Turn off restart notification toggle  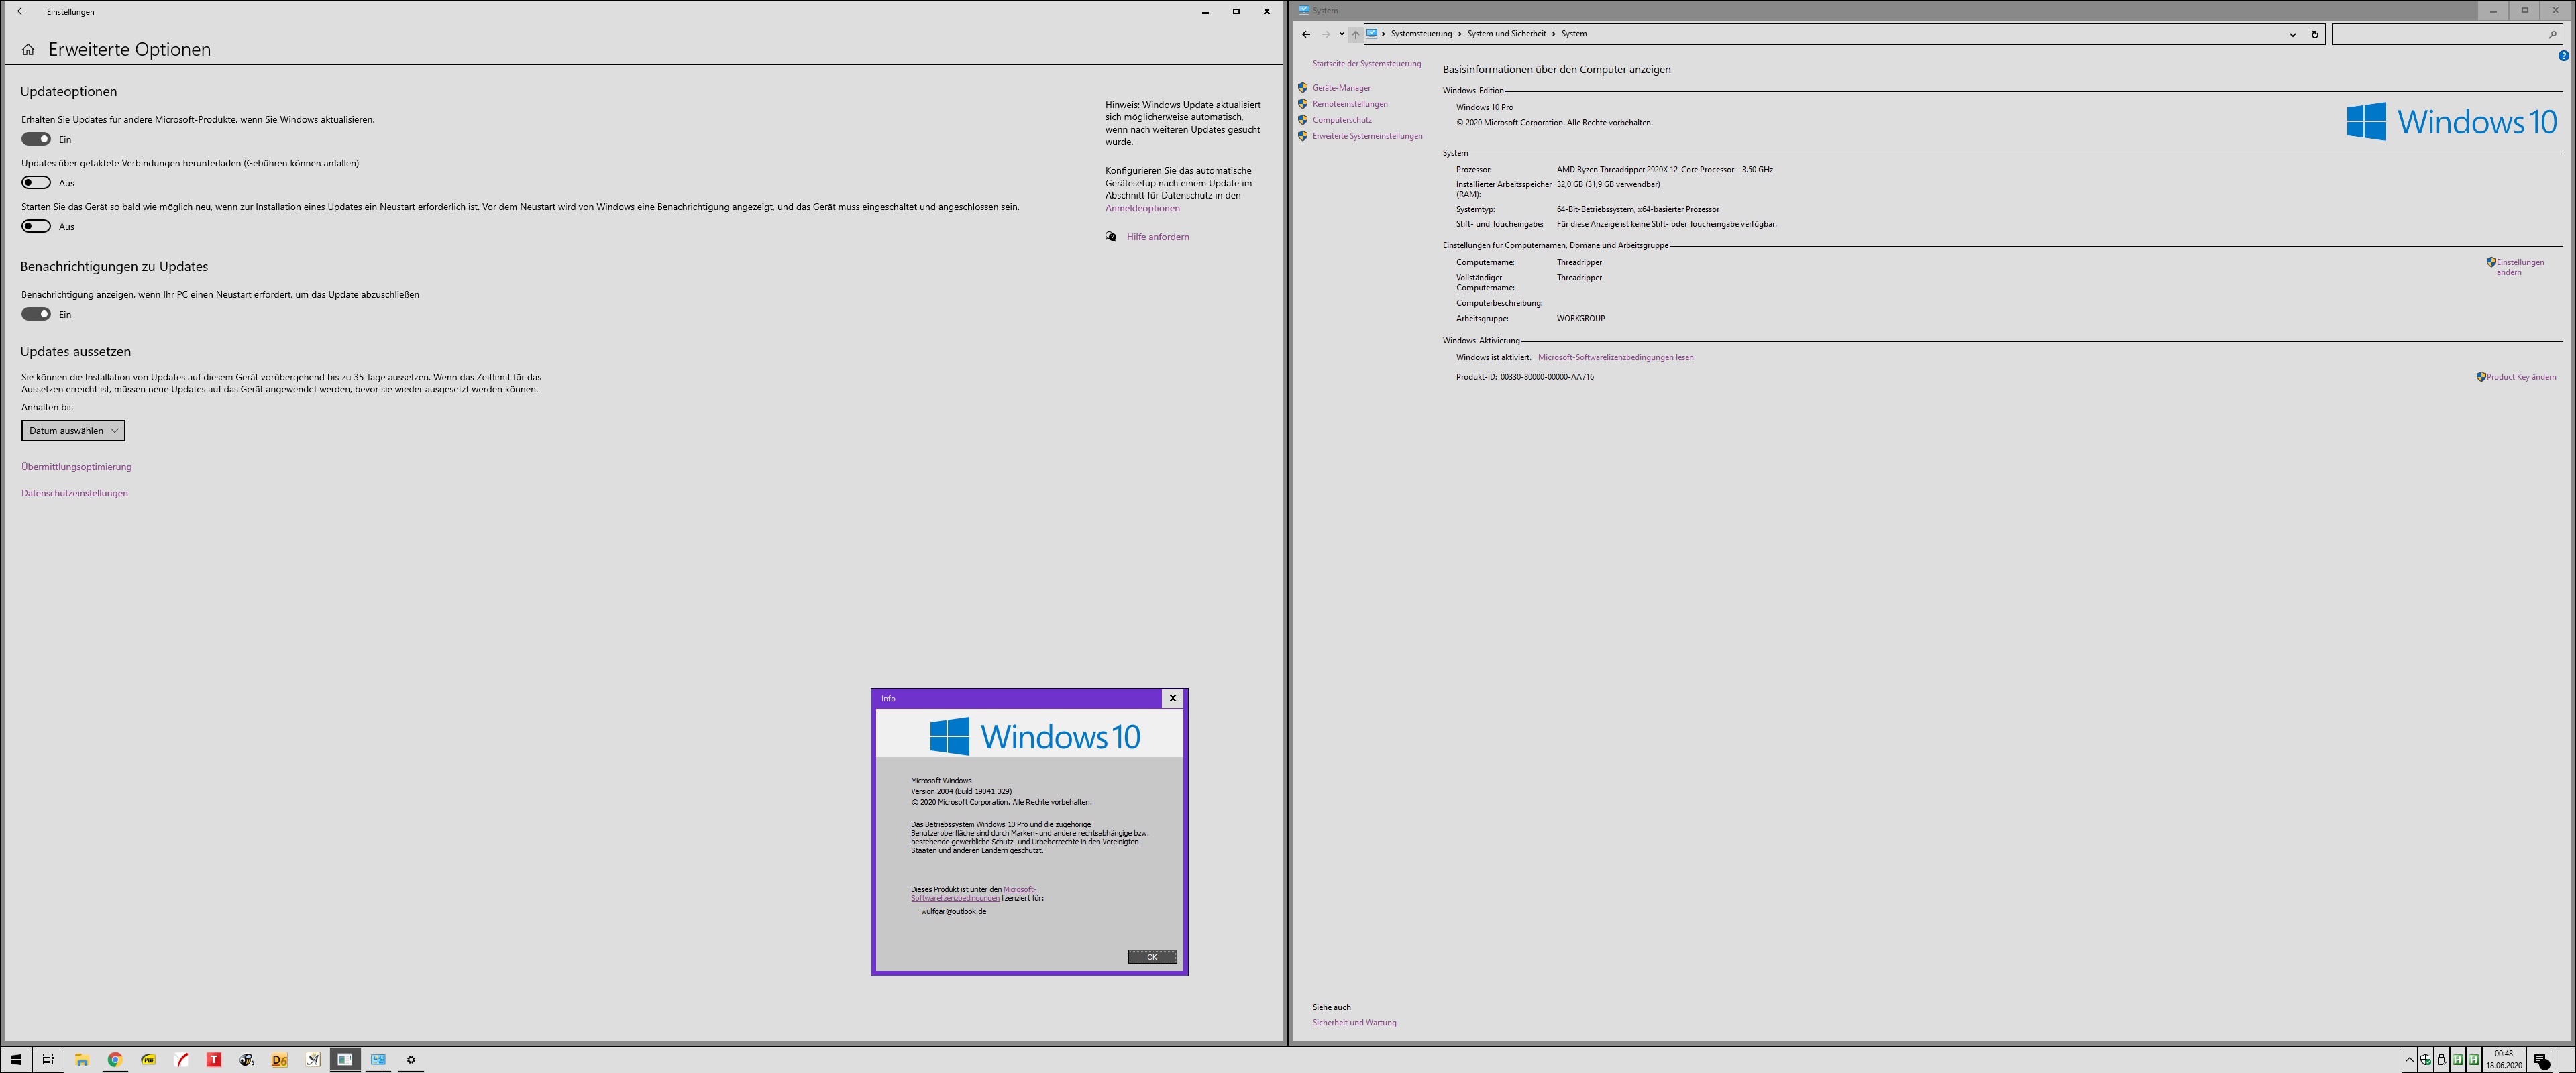point(36,314)
